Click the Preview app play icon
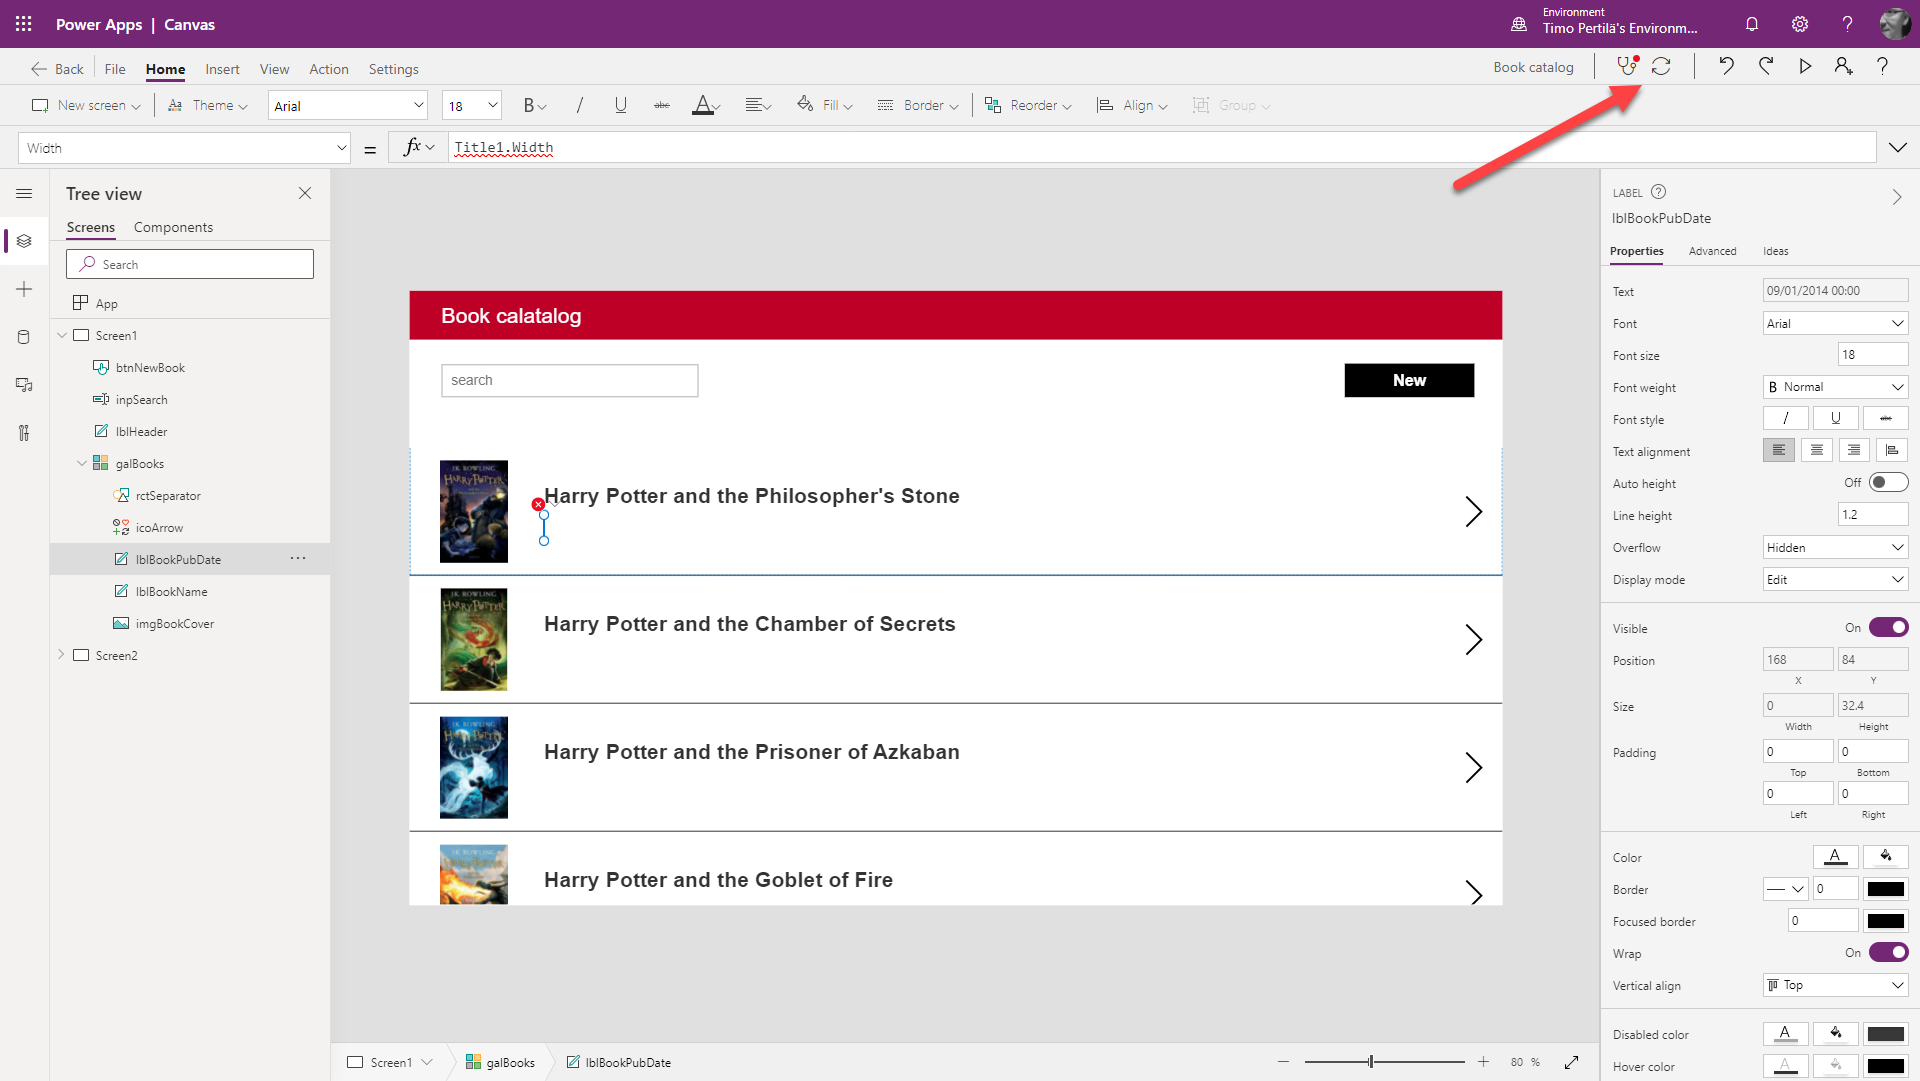Image resolution: width=1920 pixels, height=1081 pixels. 1804,66
